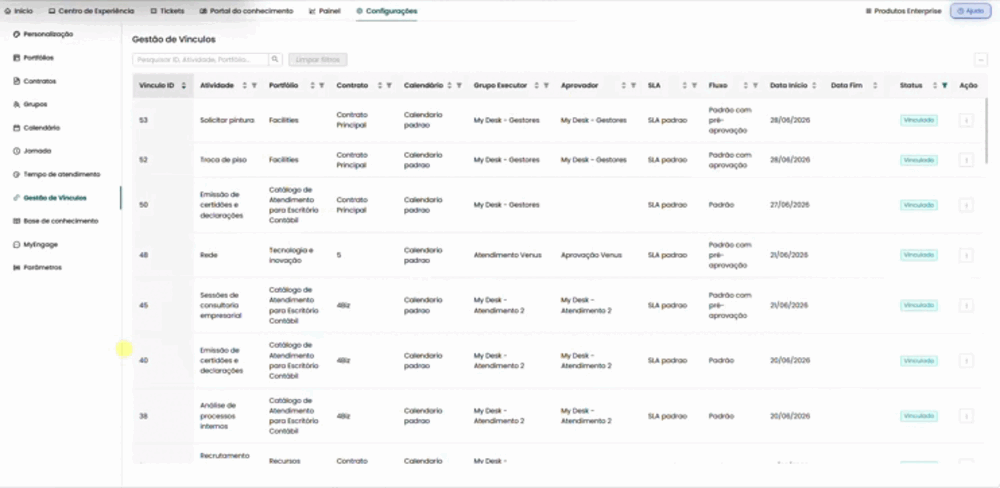This screenshot has height=488, width=1000.
Task: Sort the Fluxo column
Action: coord(746,85)
